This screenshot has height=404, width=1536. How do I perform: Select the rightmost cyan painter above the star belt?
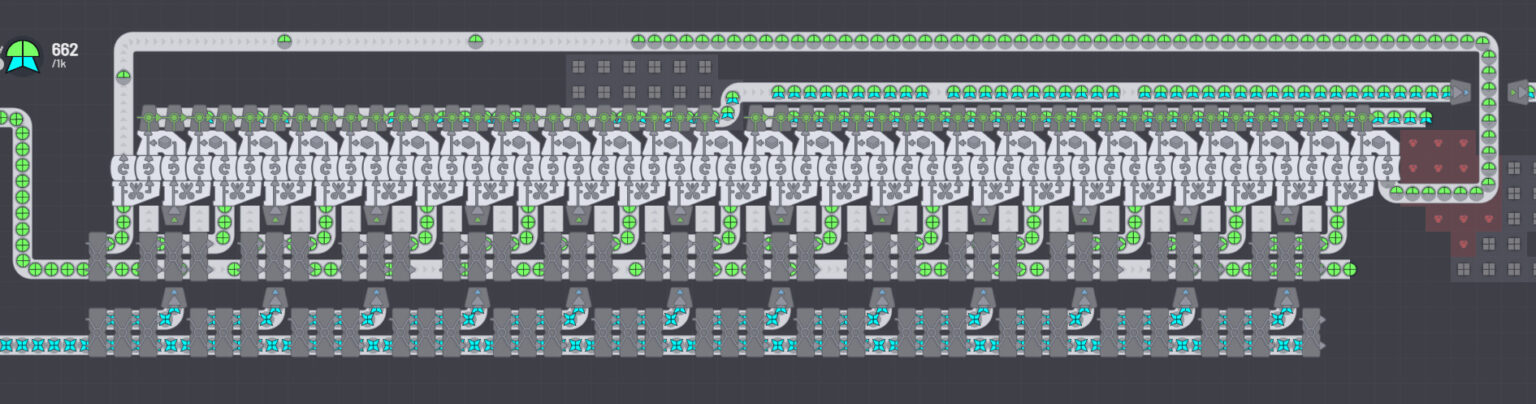pyautogui.click(x=1286, y=298)
